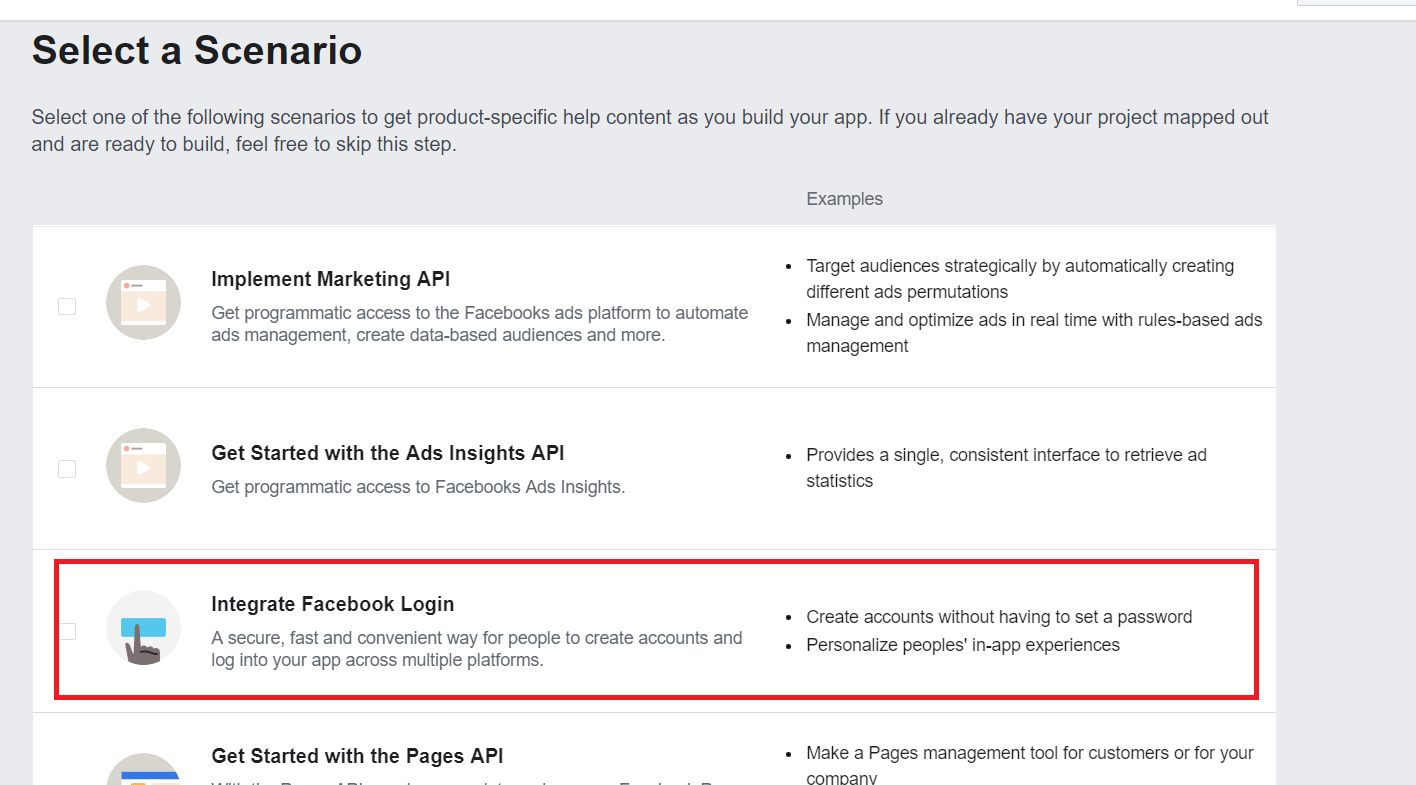Viewport: 1416px width, 785px height.
Task: Enable the Integrate Facebook Login checkbox
Action: 67,631
